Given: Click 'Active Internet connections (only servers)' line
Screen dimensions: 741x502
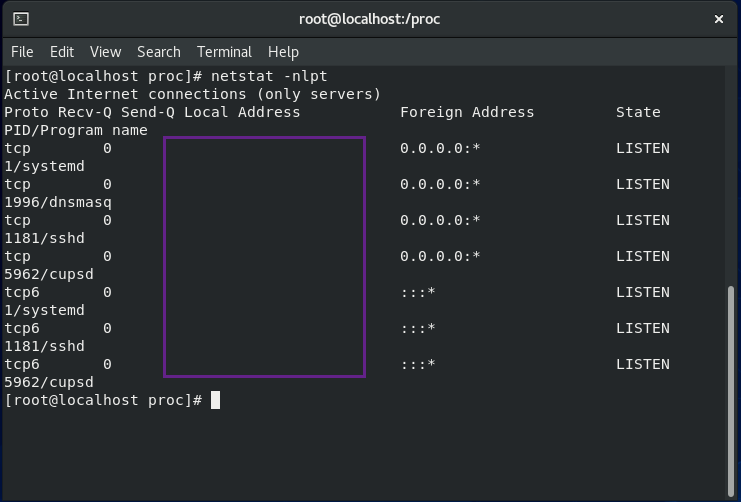Looking at the screenshot, I should [193, 94].
